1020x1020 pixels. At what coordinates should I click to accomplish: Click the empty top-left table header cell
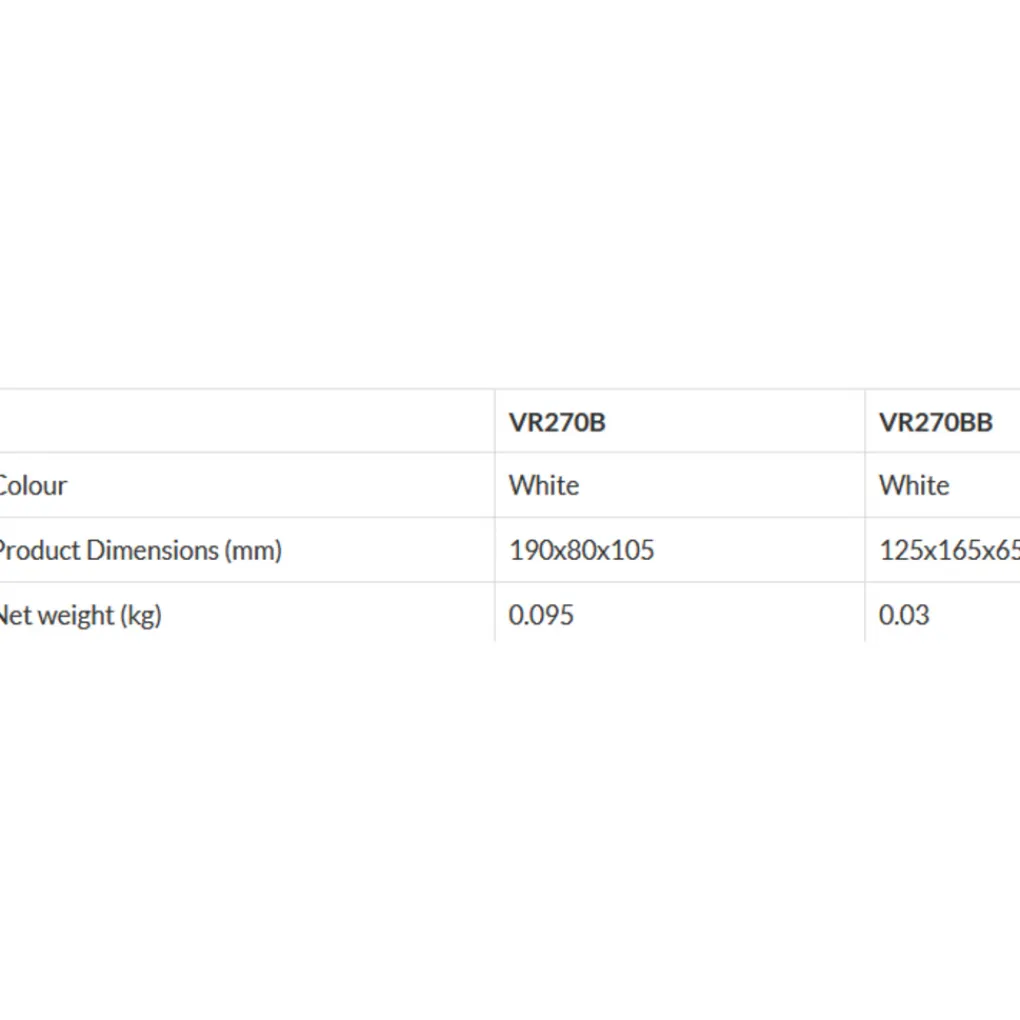coord(245,421)
